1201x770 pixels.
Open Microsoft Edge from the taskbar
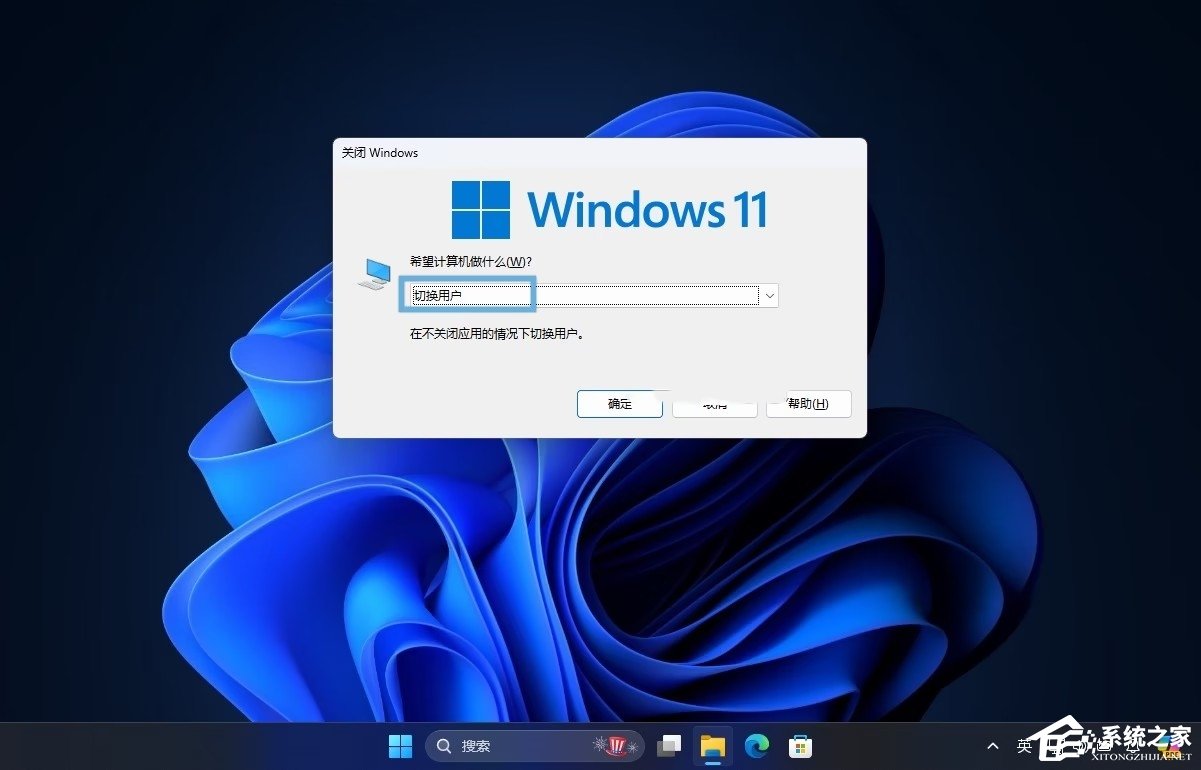[756, 746]
